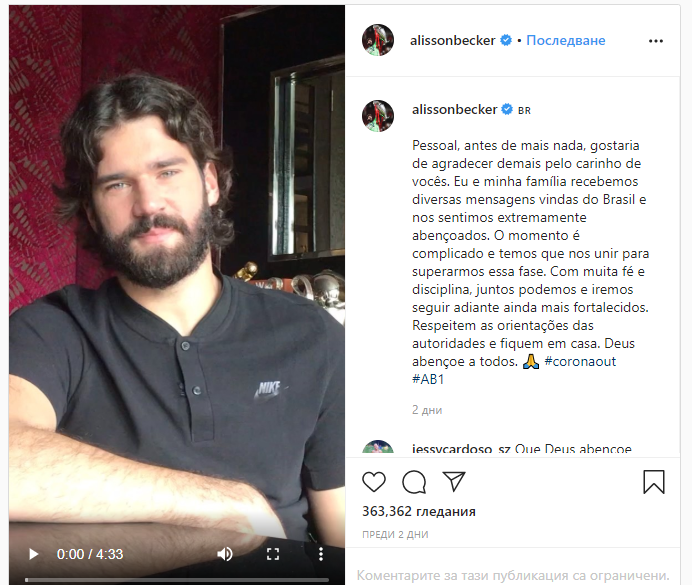Mute the video with speaker icon
The image size is (692, 585).
(x=225, y=554)
